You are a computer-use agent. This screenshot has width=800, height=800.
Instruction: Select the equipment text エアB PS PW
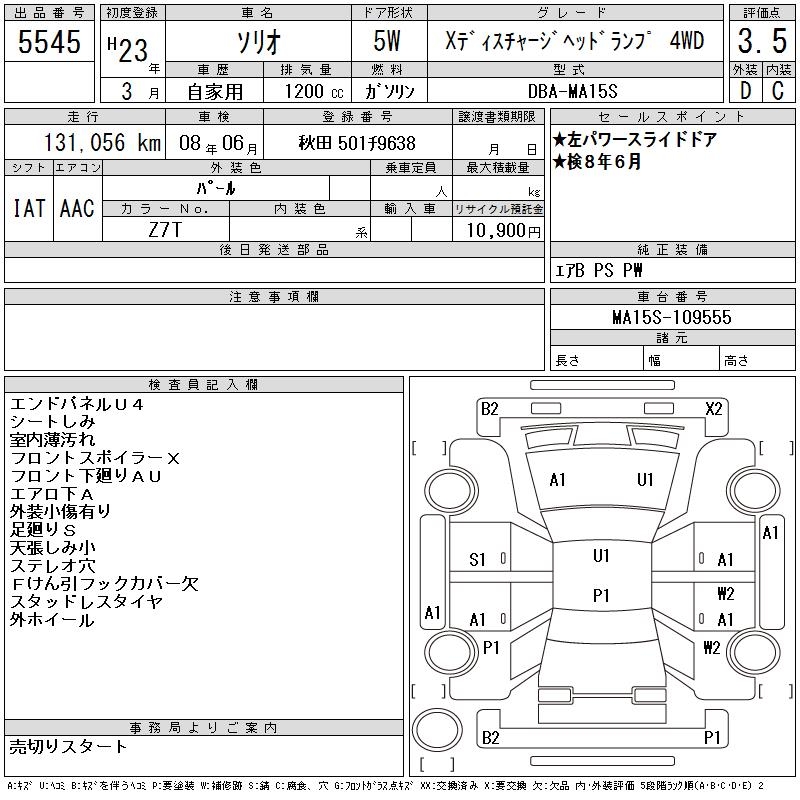(598, 270)
